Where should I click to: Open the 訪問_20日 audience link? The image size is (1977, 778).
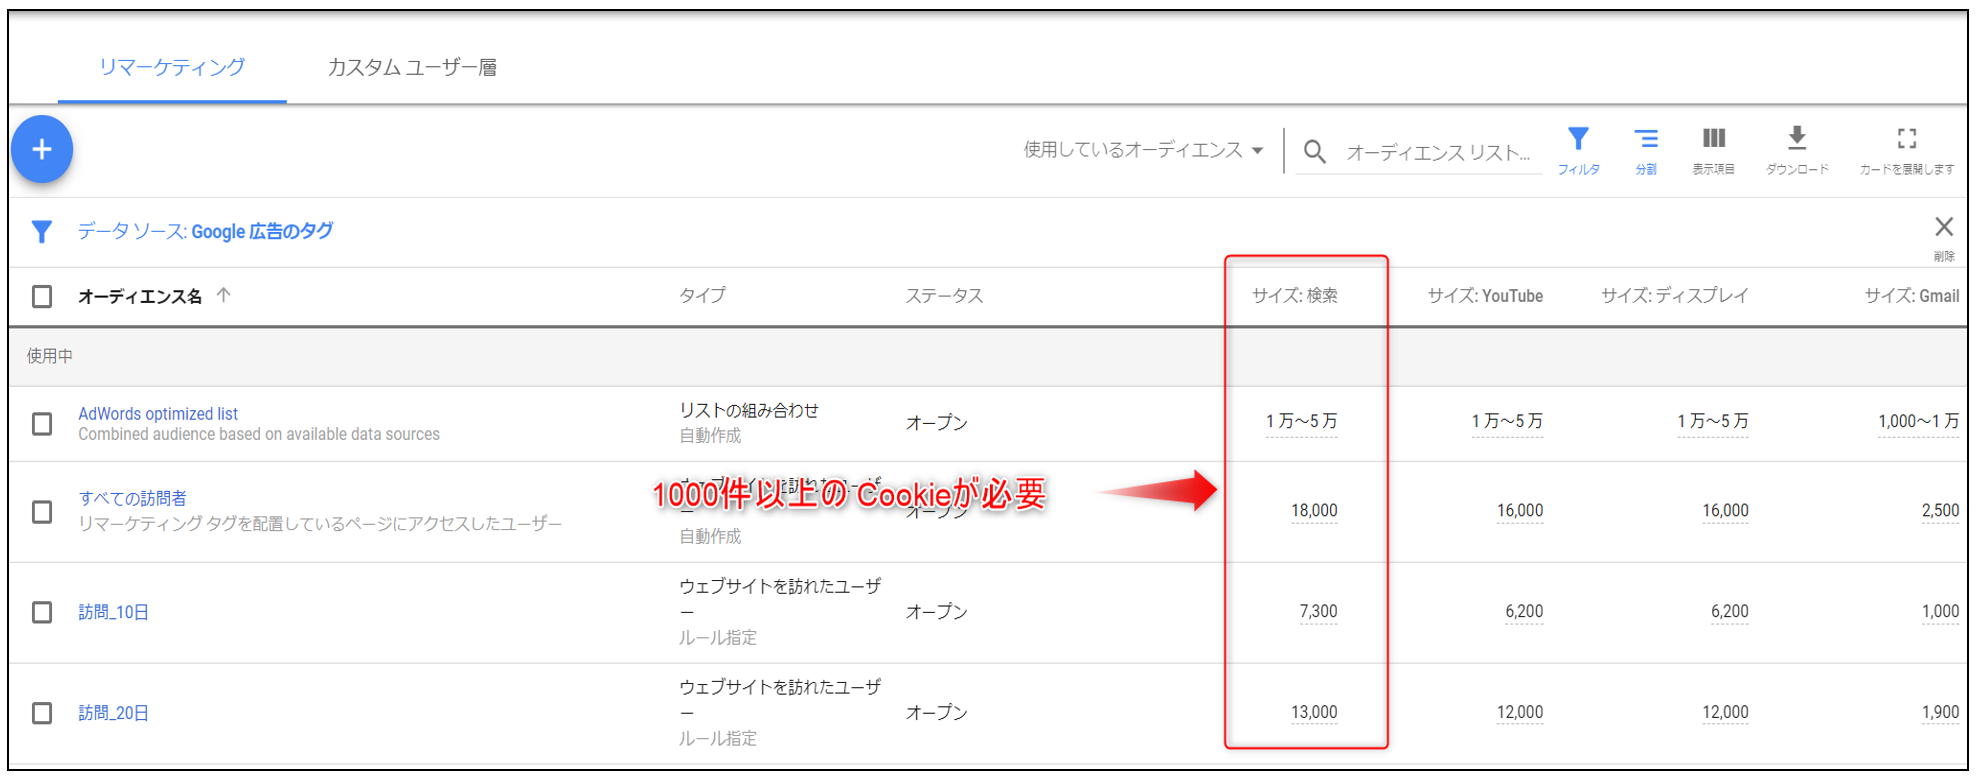pyautogui.click(x=113, y=713)
